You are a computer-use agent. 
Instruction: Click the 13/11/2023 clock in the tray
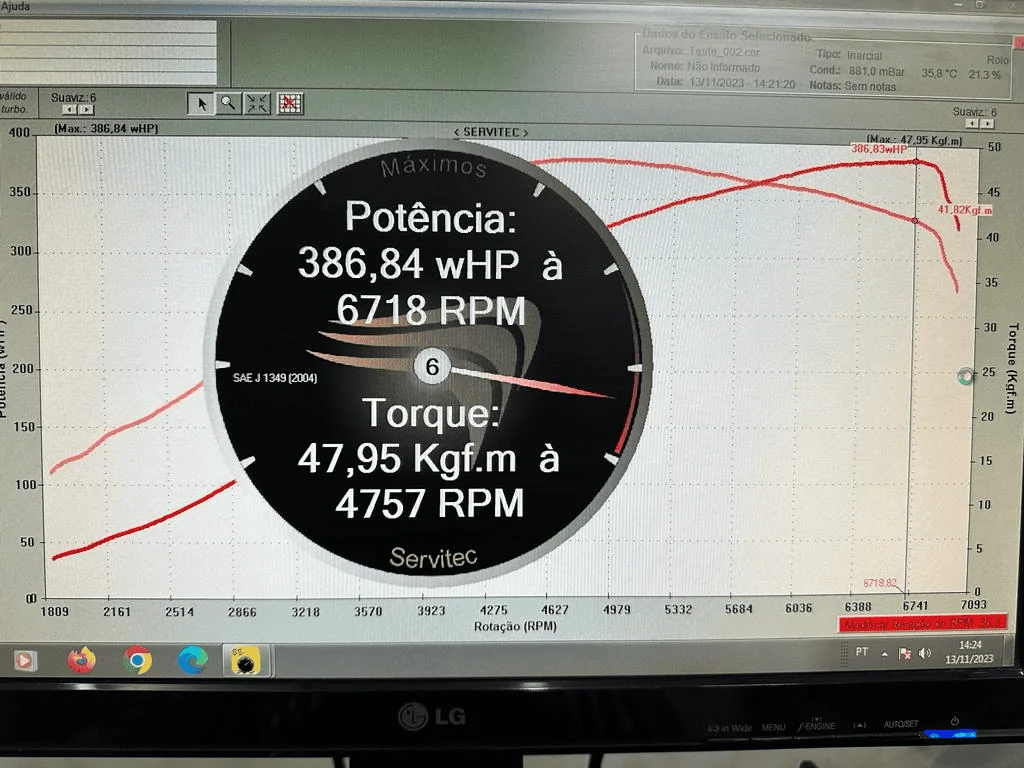[968, 658]
